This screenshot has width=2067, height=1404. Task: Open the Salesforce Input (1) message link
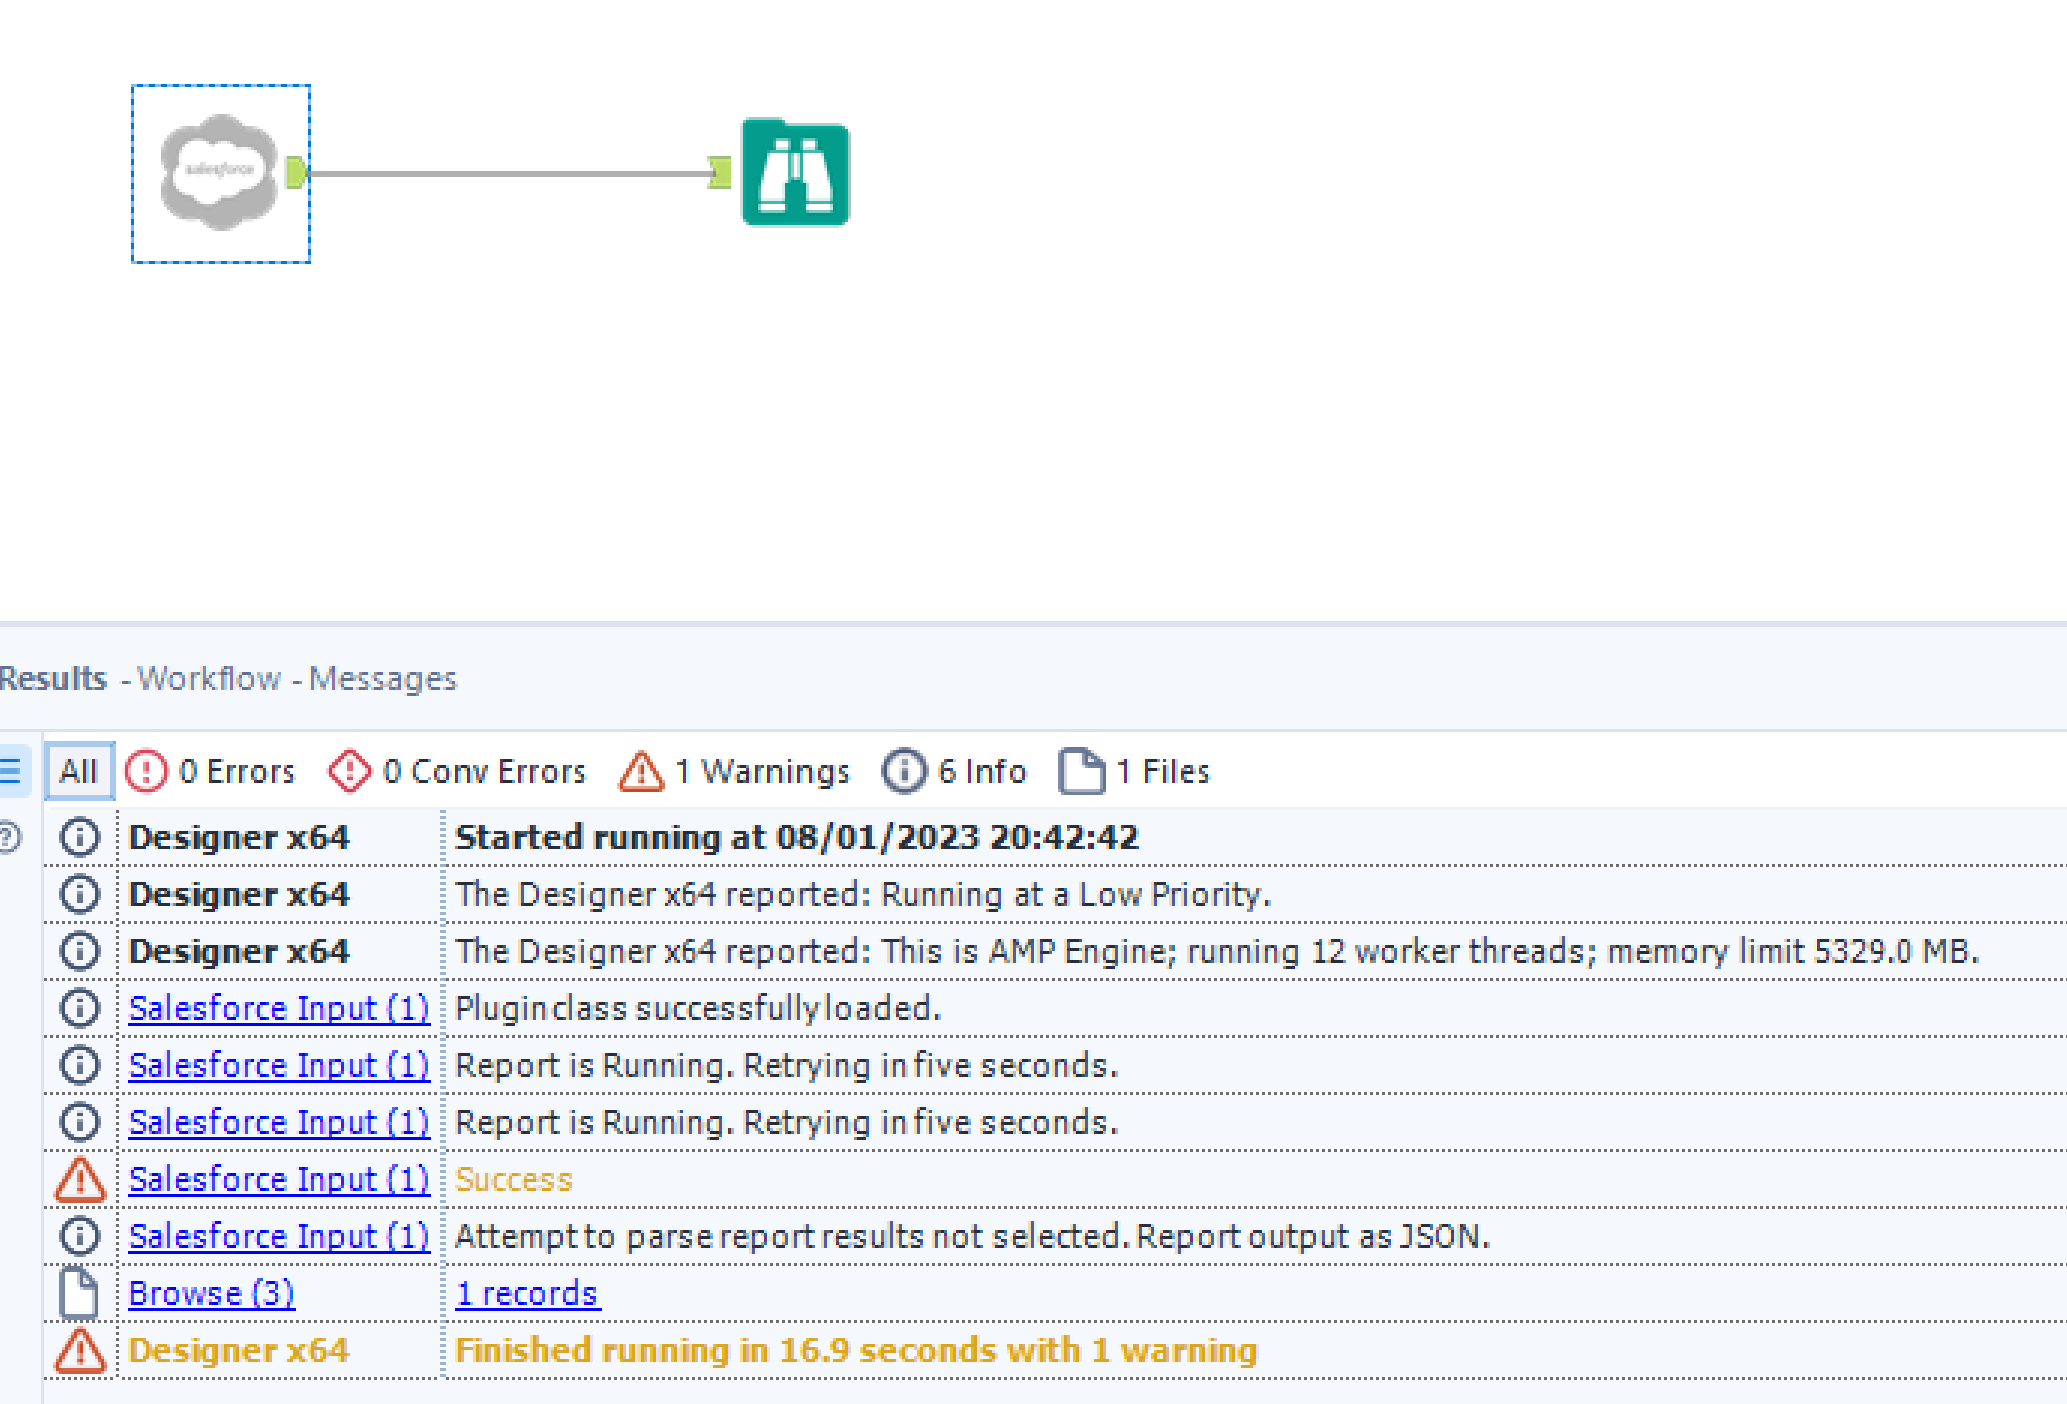(x=280, y=1007)
